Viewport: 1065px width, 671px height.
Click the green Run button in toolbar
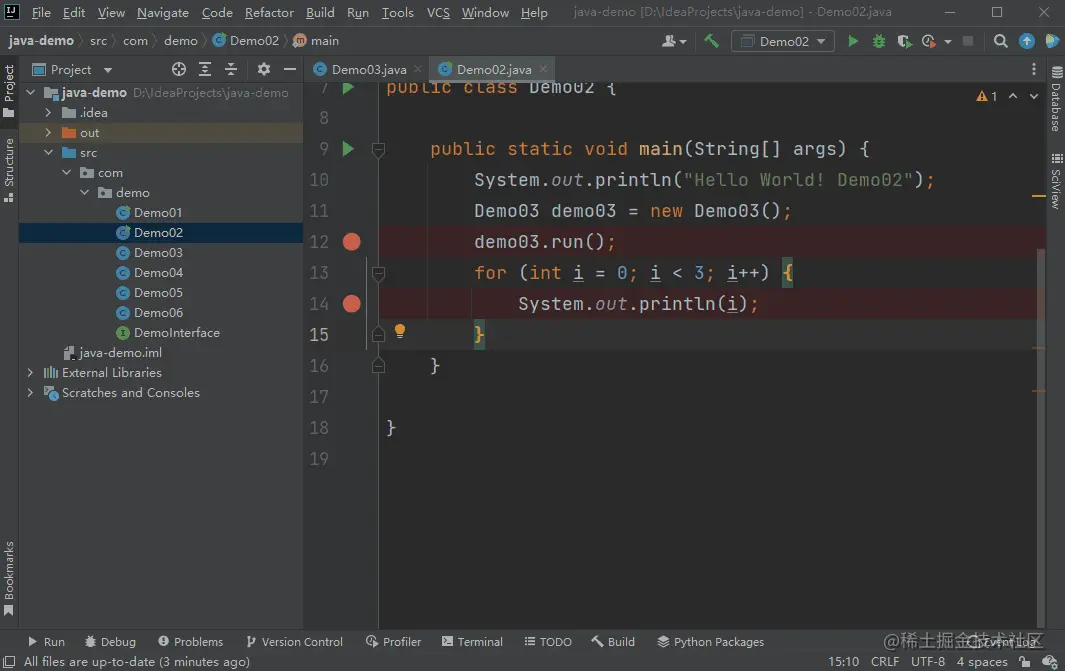853,41
